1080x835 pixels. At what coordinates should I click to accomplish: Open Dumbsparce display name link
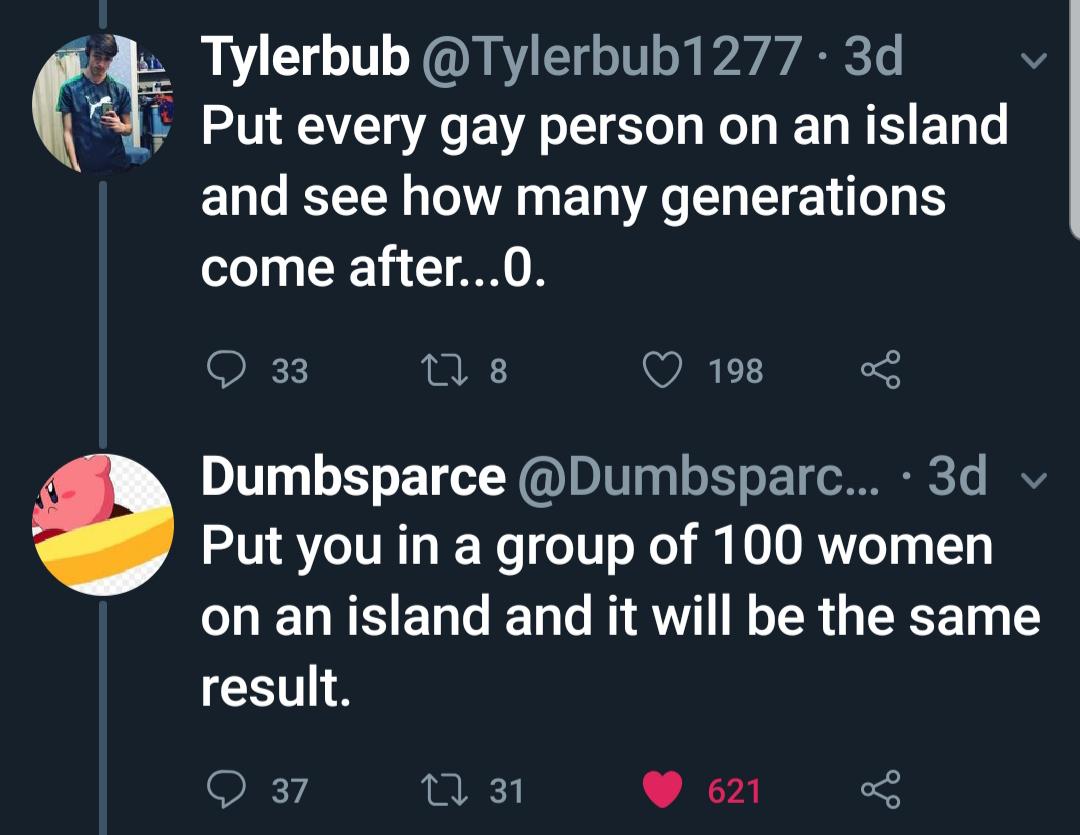(353, 476)
